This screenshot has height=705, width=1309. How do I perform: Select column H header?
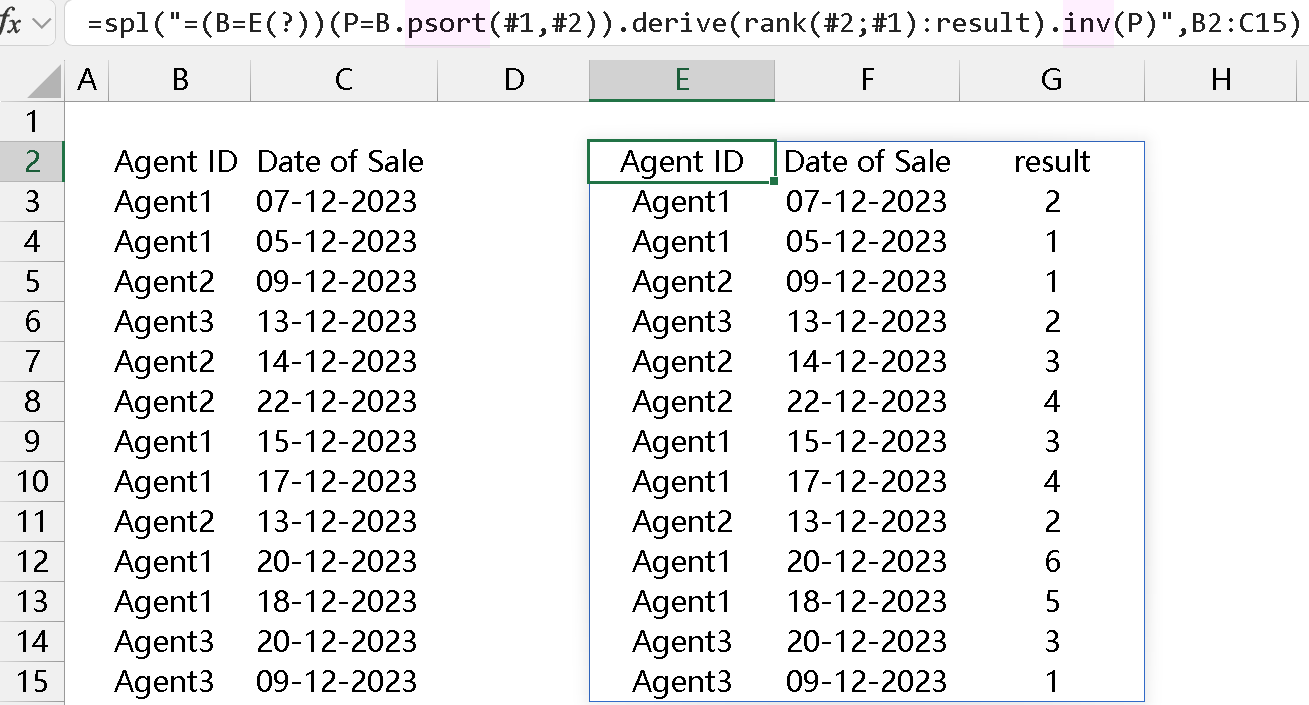1220,80
